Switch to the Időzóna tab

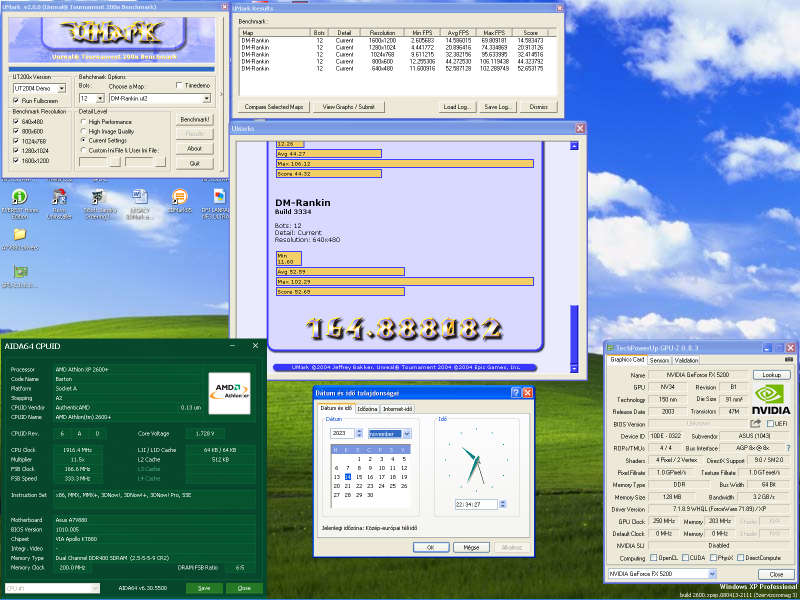coord(367,409)
